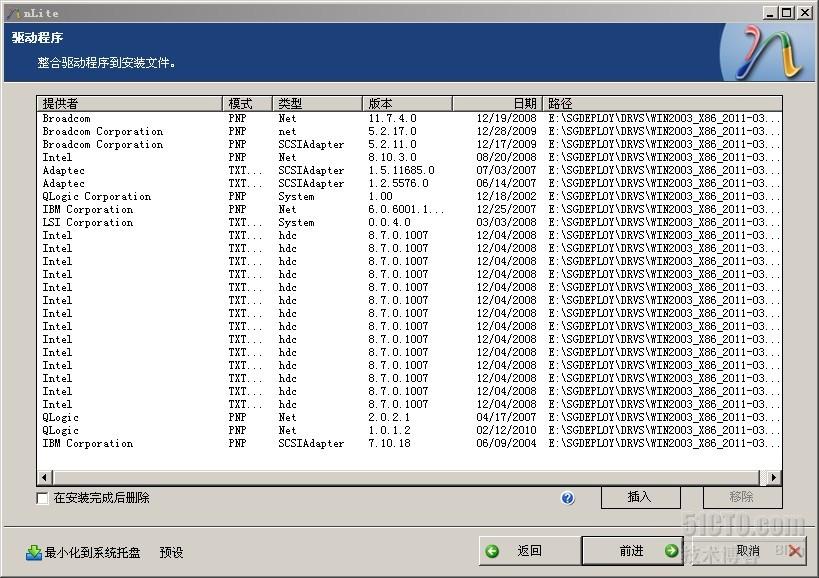This screenshot has height=578, width=819.
Task: Select Broadcom Corporation net 5.2.17.0 row
Action: click(x=410, y=132)
